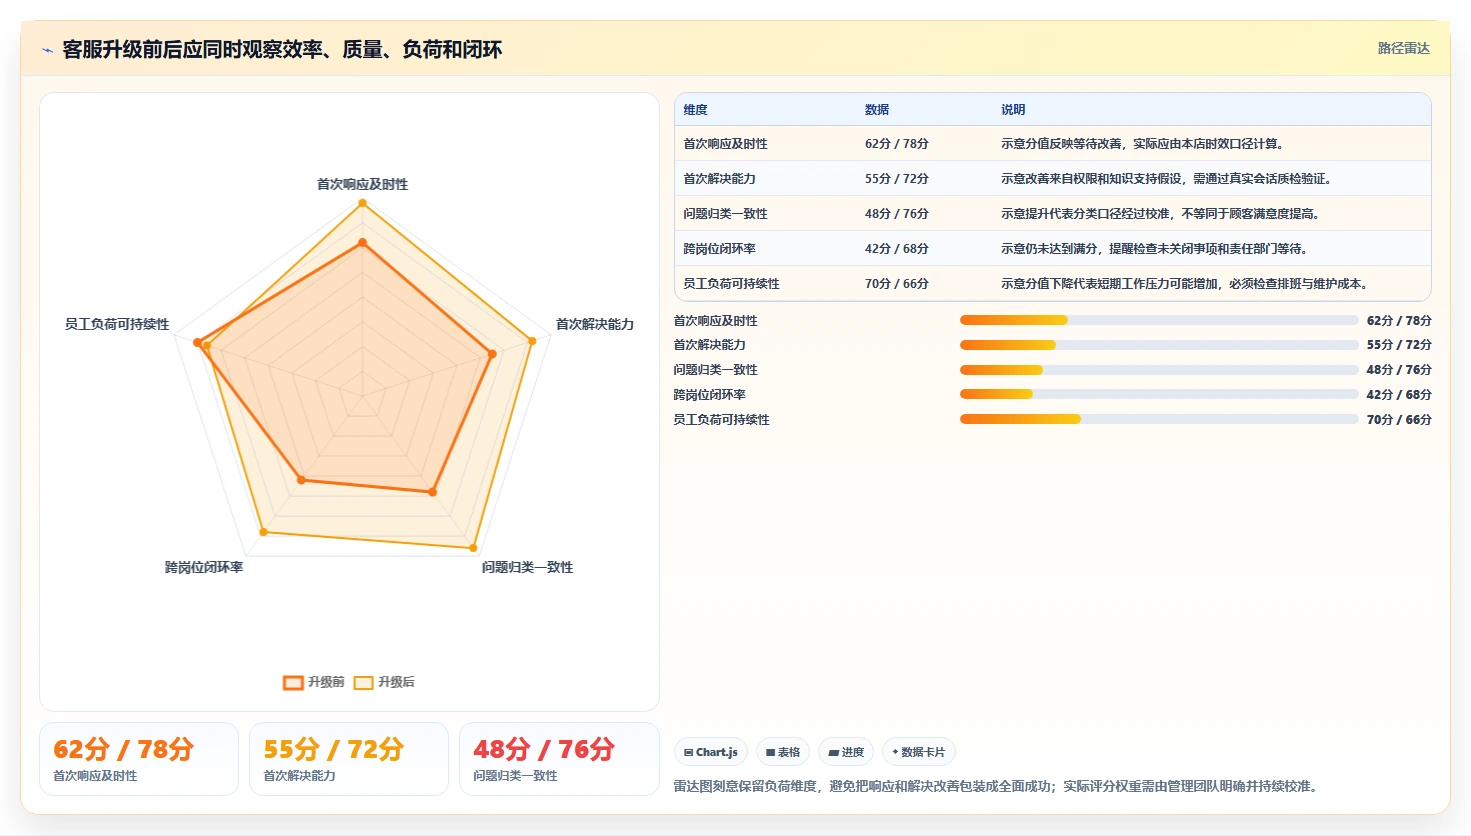Click the 升级前 point on the 首次解决能力 axis
Viewport: 1471px width, 836px height.
click(x=492, y=353)
